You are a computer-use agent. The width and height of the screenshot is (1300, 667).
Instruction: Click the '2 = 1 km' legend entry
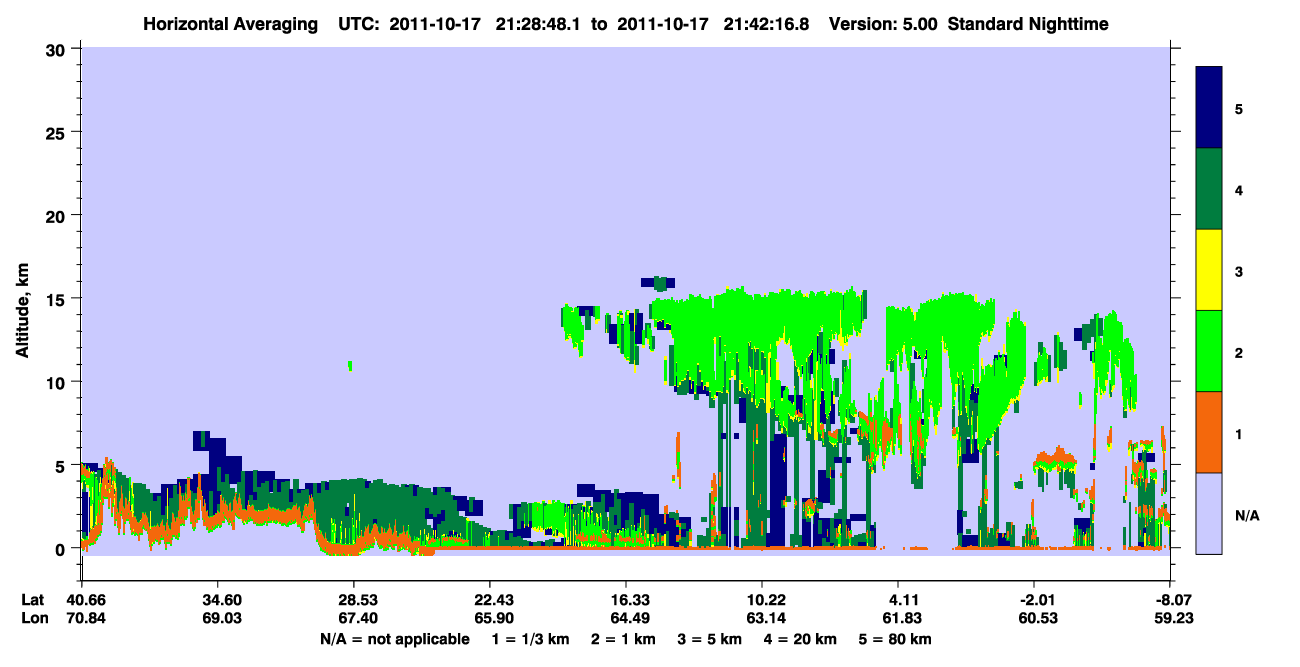point(624,639)
